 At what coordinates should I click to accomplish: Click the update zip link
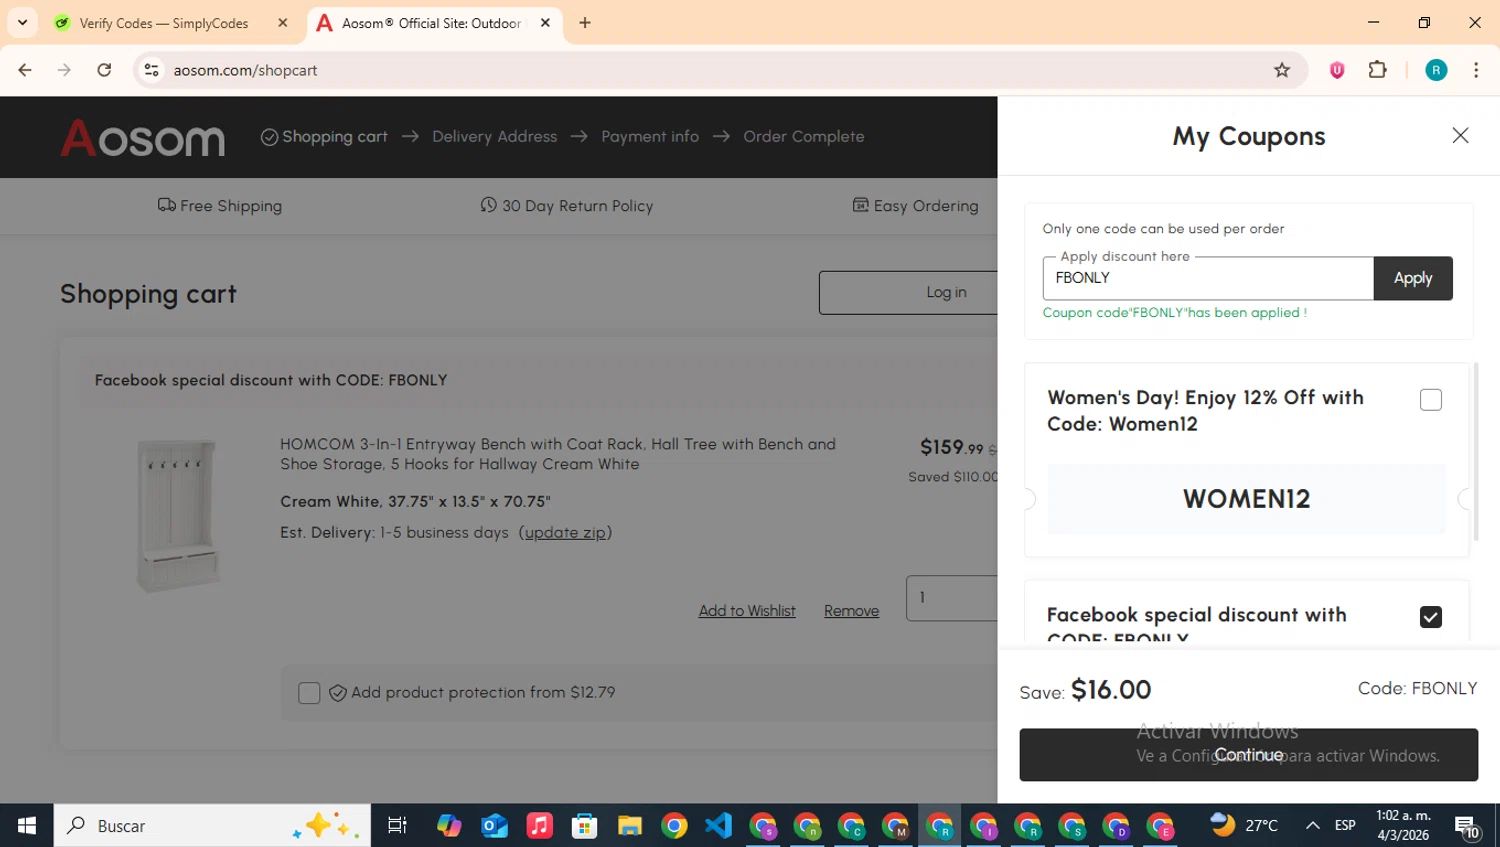click(565, 533)
